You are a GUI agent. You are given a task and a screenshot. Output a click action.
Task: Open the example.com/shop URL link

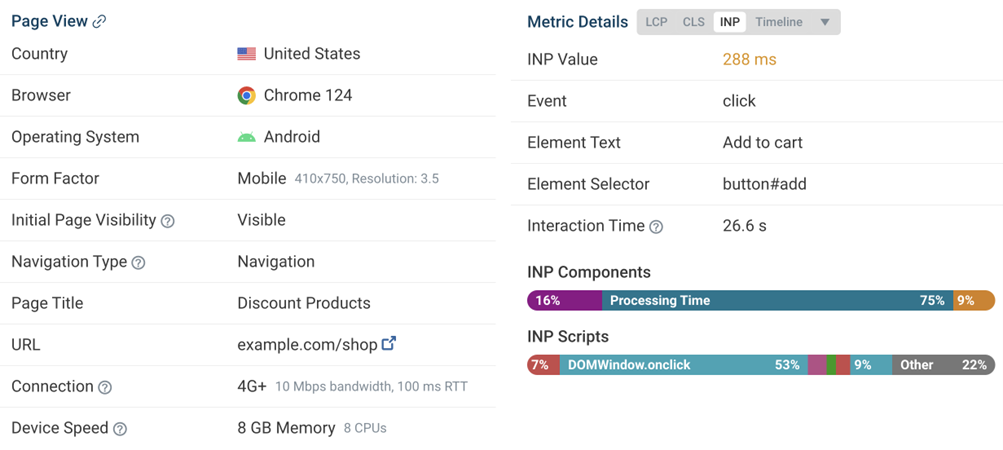307,345
